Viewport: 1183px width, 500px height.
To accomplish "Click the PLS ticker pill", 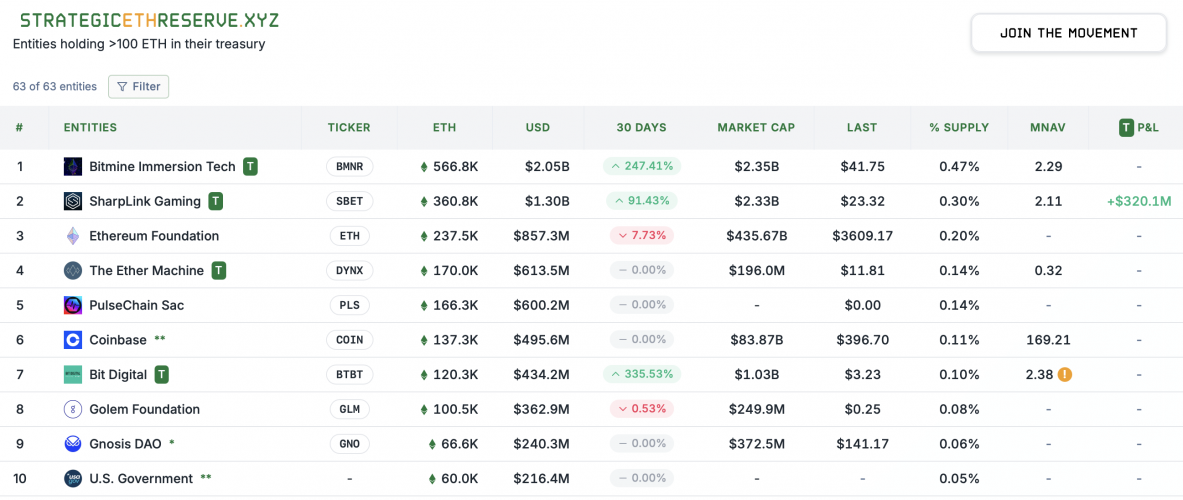I will click(349, 305).
